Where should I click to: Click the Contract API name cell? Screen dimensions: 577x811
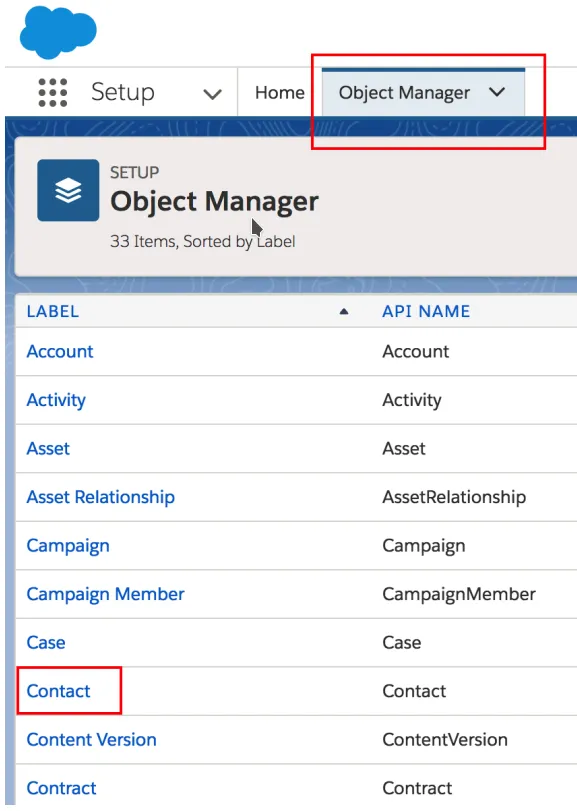pyautogui.click(x=417, y=788)
